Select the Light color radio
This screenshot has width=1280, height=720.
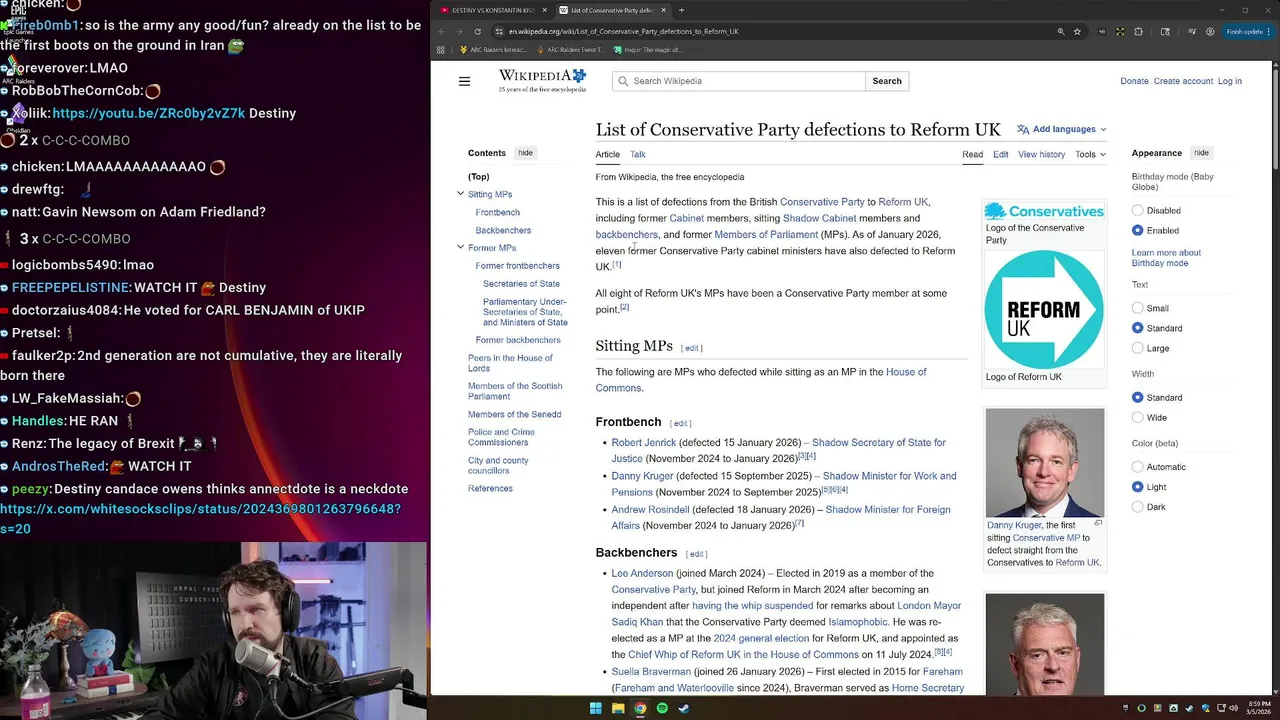pyautogui.click(x=1137, y=487)
